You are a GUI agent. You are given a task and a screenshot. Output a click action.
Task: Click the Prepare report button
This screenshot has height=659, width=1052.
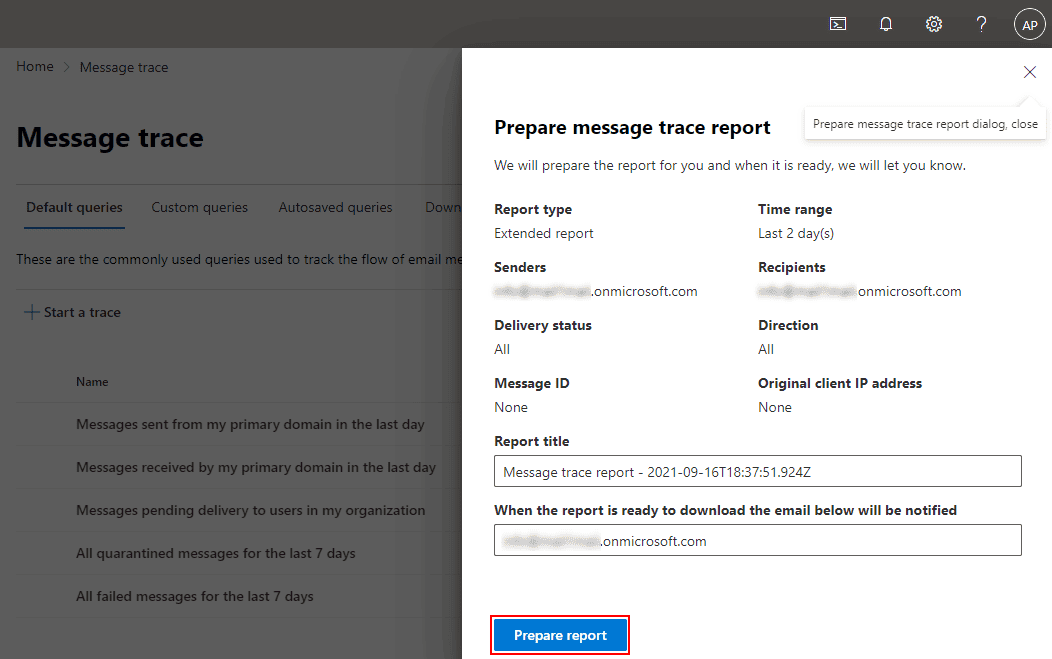[x=560, y=635]
